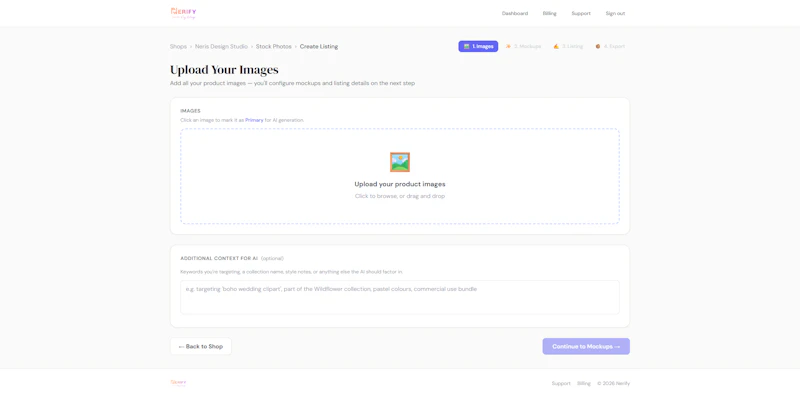Continue to Mockups

pyautogui.click(x=586, y=346)
